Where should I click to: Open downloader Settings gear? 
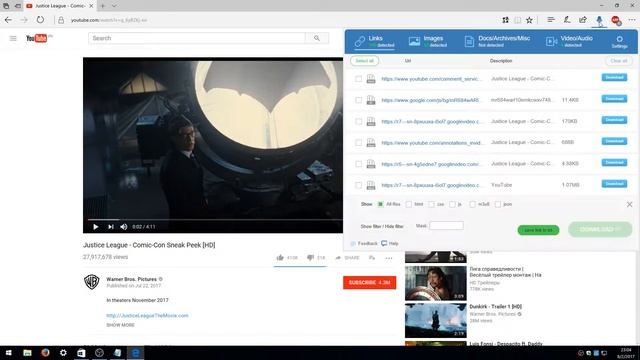(x=619, y=42)
